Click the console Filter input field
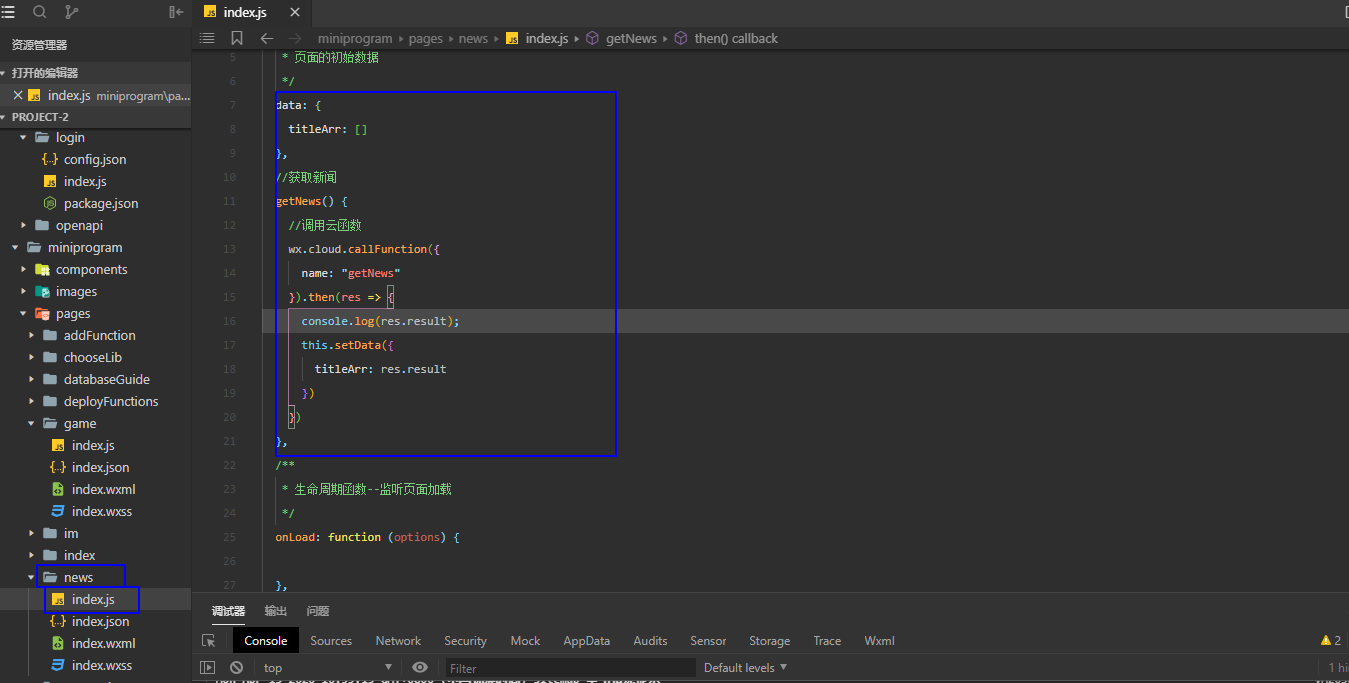The height and width of the screenshot is (683, 1349). pyautogui.click(x=568, y=668)
